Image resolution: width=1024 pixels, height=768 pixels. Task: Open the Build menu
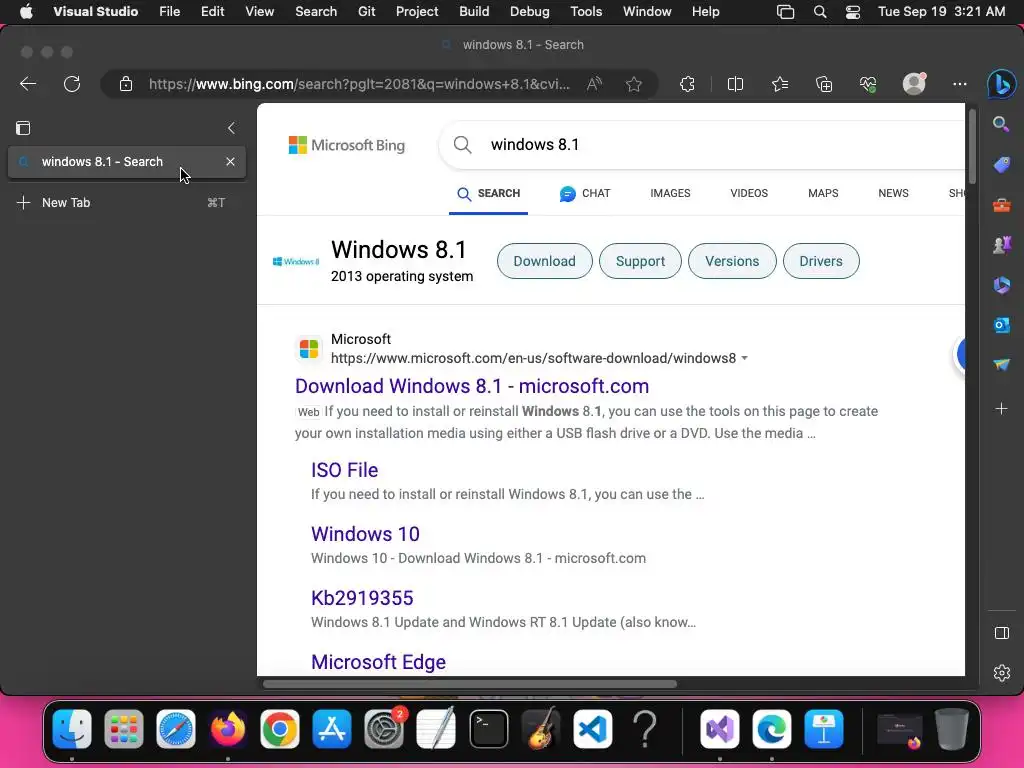[474, 12]
